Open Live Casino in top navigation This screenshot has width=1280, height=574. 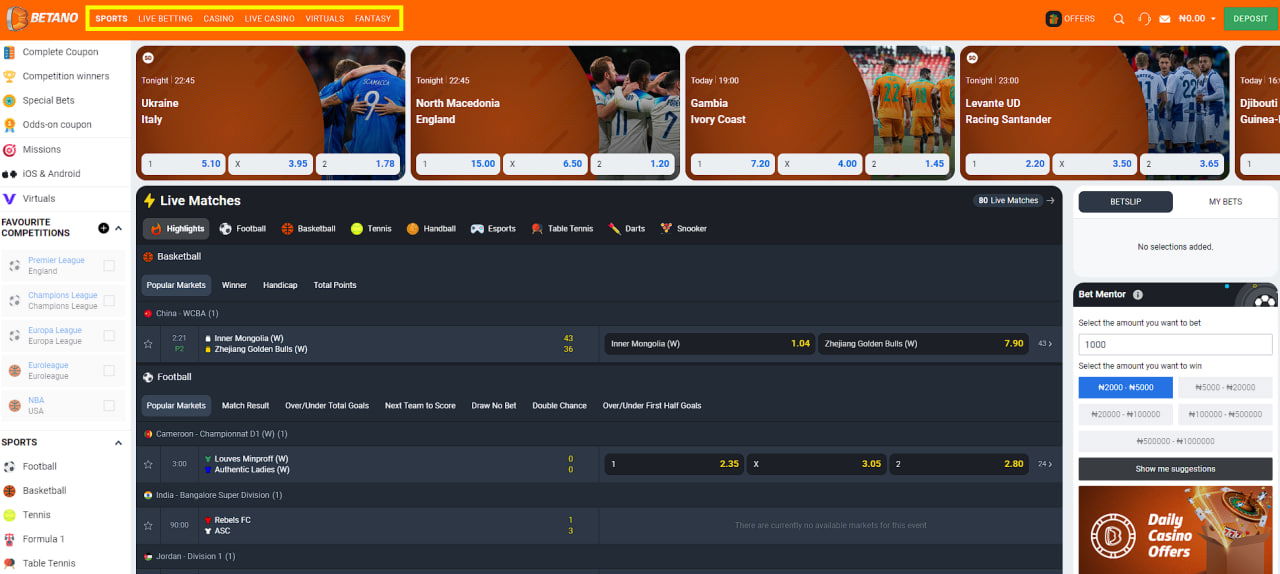coord(269,19)
